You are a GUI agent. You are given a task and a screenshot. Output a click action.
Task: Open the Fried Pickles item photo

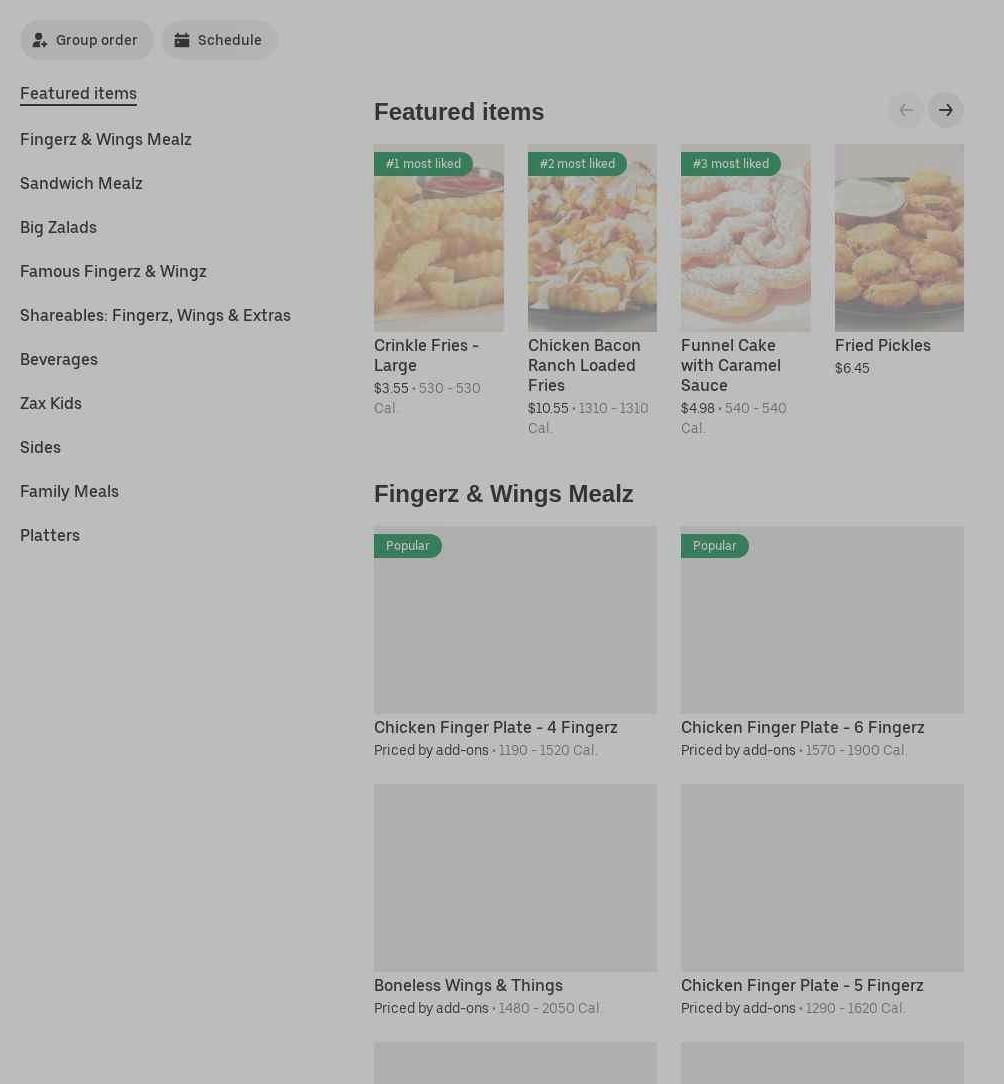pos(899,238)
